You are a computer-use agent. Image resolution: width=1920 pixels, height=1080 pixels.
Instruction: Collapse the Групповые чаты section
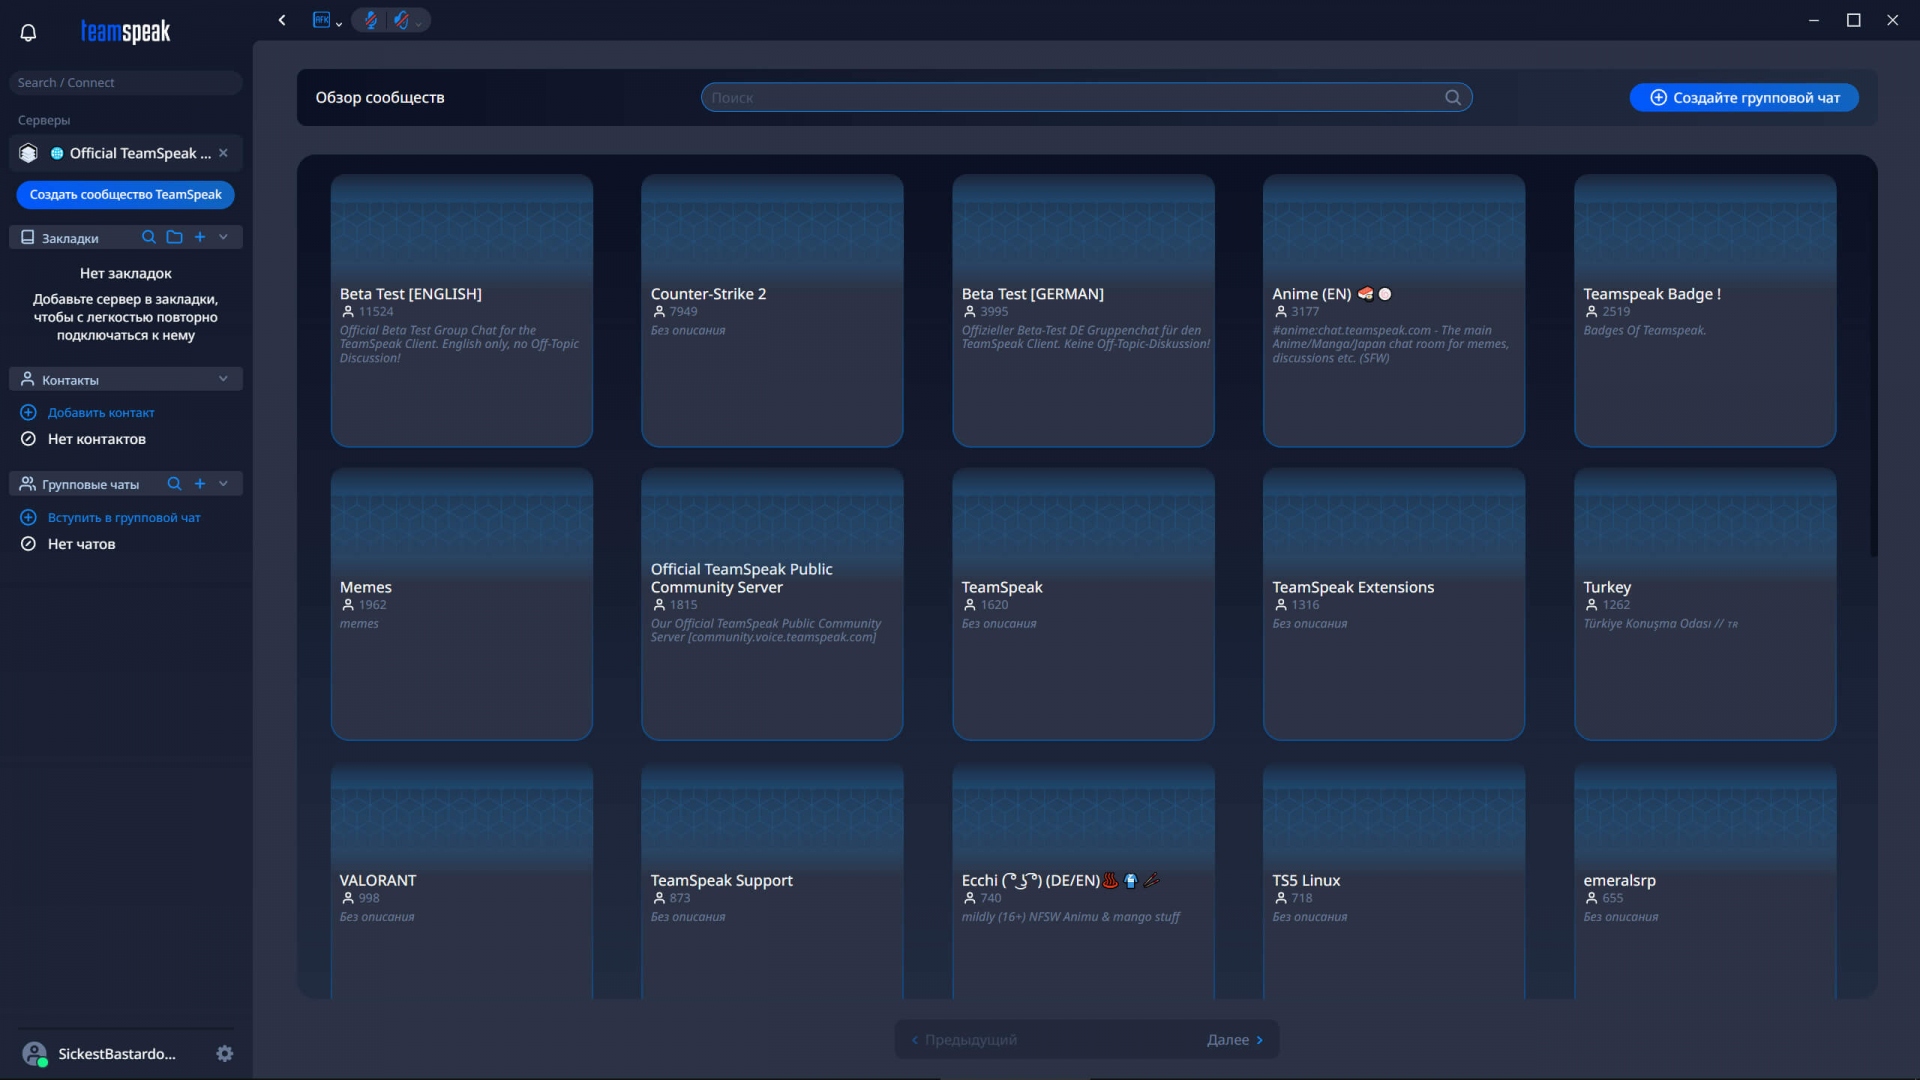[x=223, y=484]
